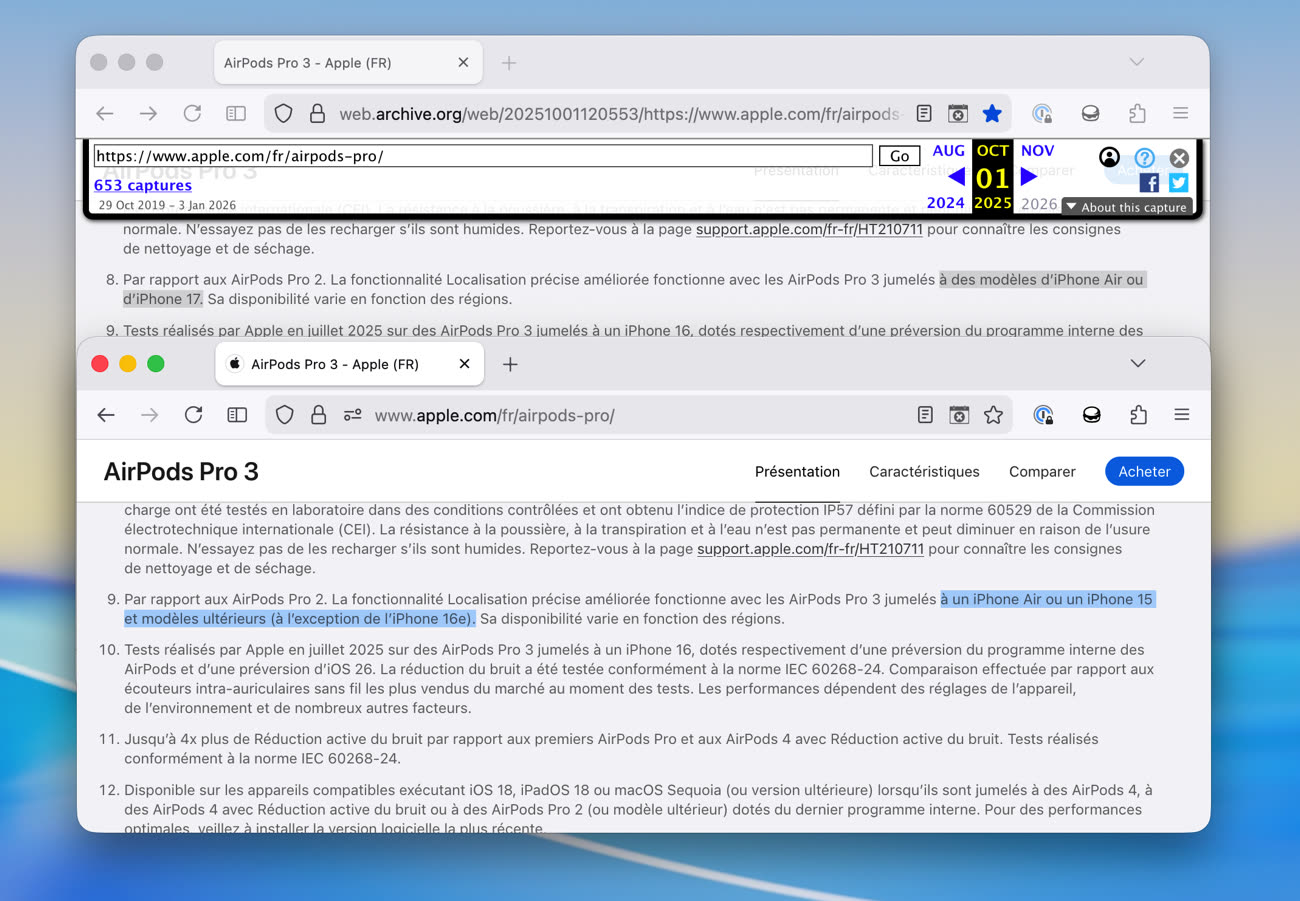Expand the About this capture panel
Viewport: 1300px width, 901px height.
click(x=1125, y=207)
